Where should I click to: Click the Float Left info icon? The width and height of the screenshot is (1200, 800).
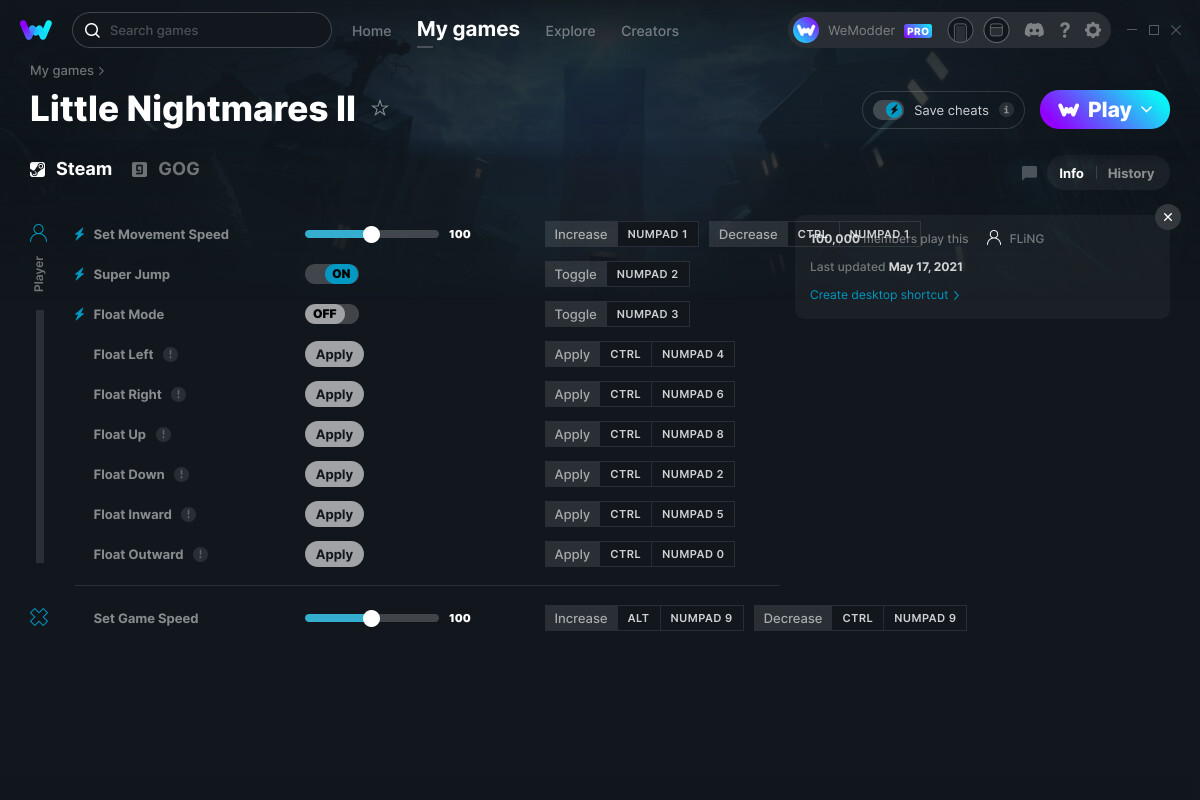click(x=170, y=354)
